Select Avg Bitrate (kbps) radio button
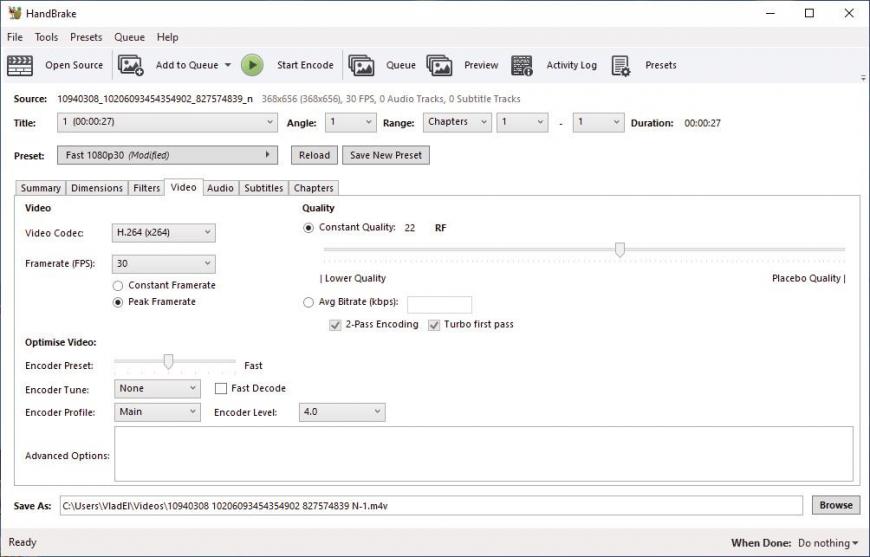The image size is (870, 557). [x=308, y=302]
